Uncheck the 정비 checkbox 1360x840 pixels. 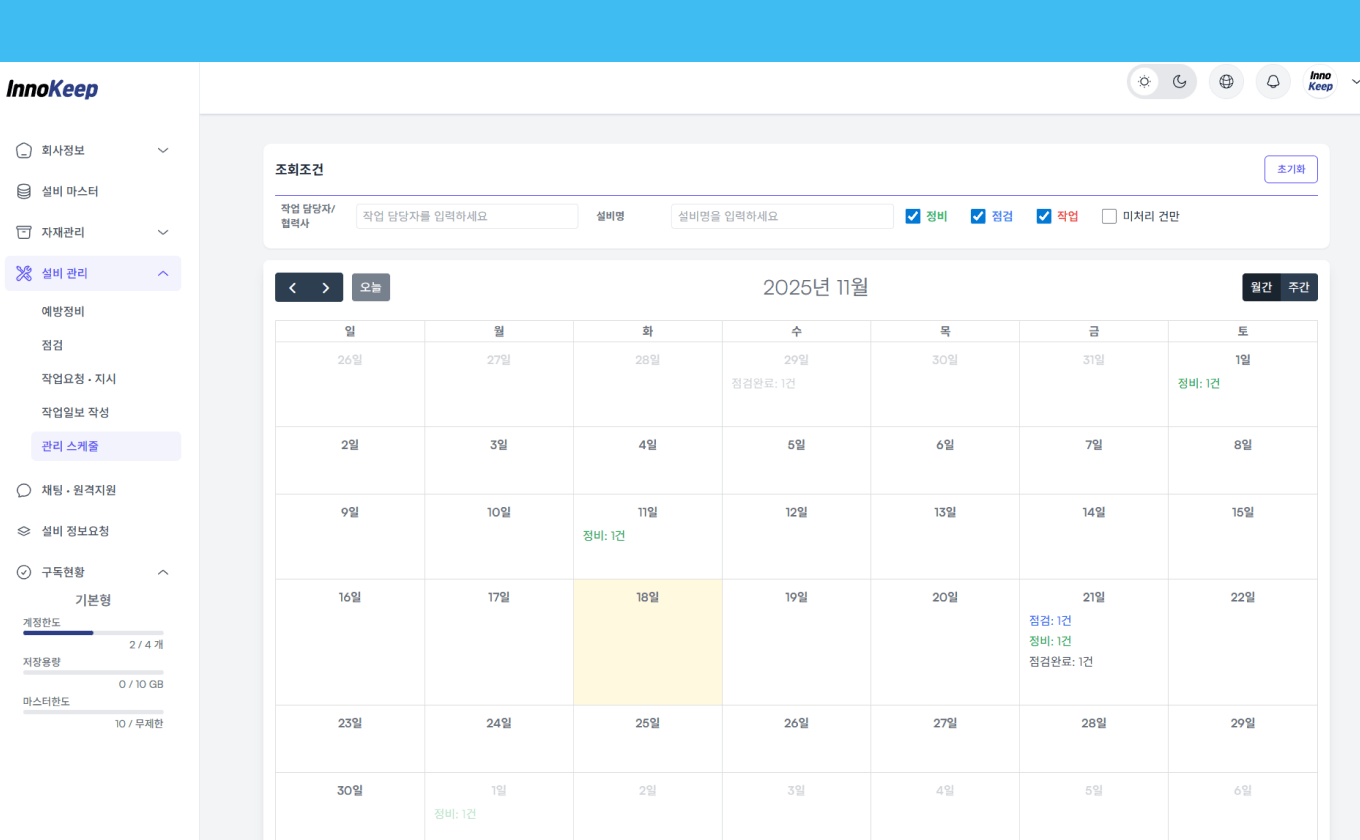913,216
